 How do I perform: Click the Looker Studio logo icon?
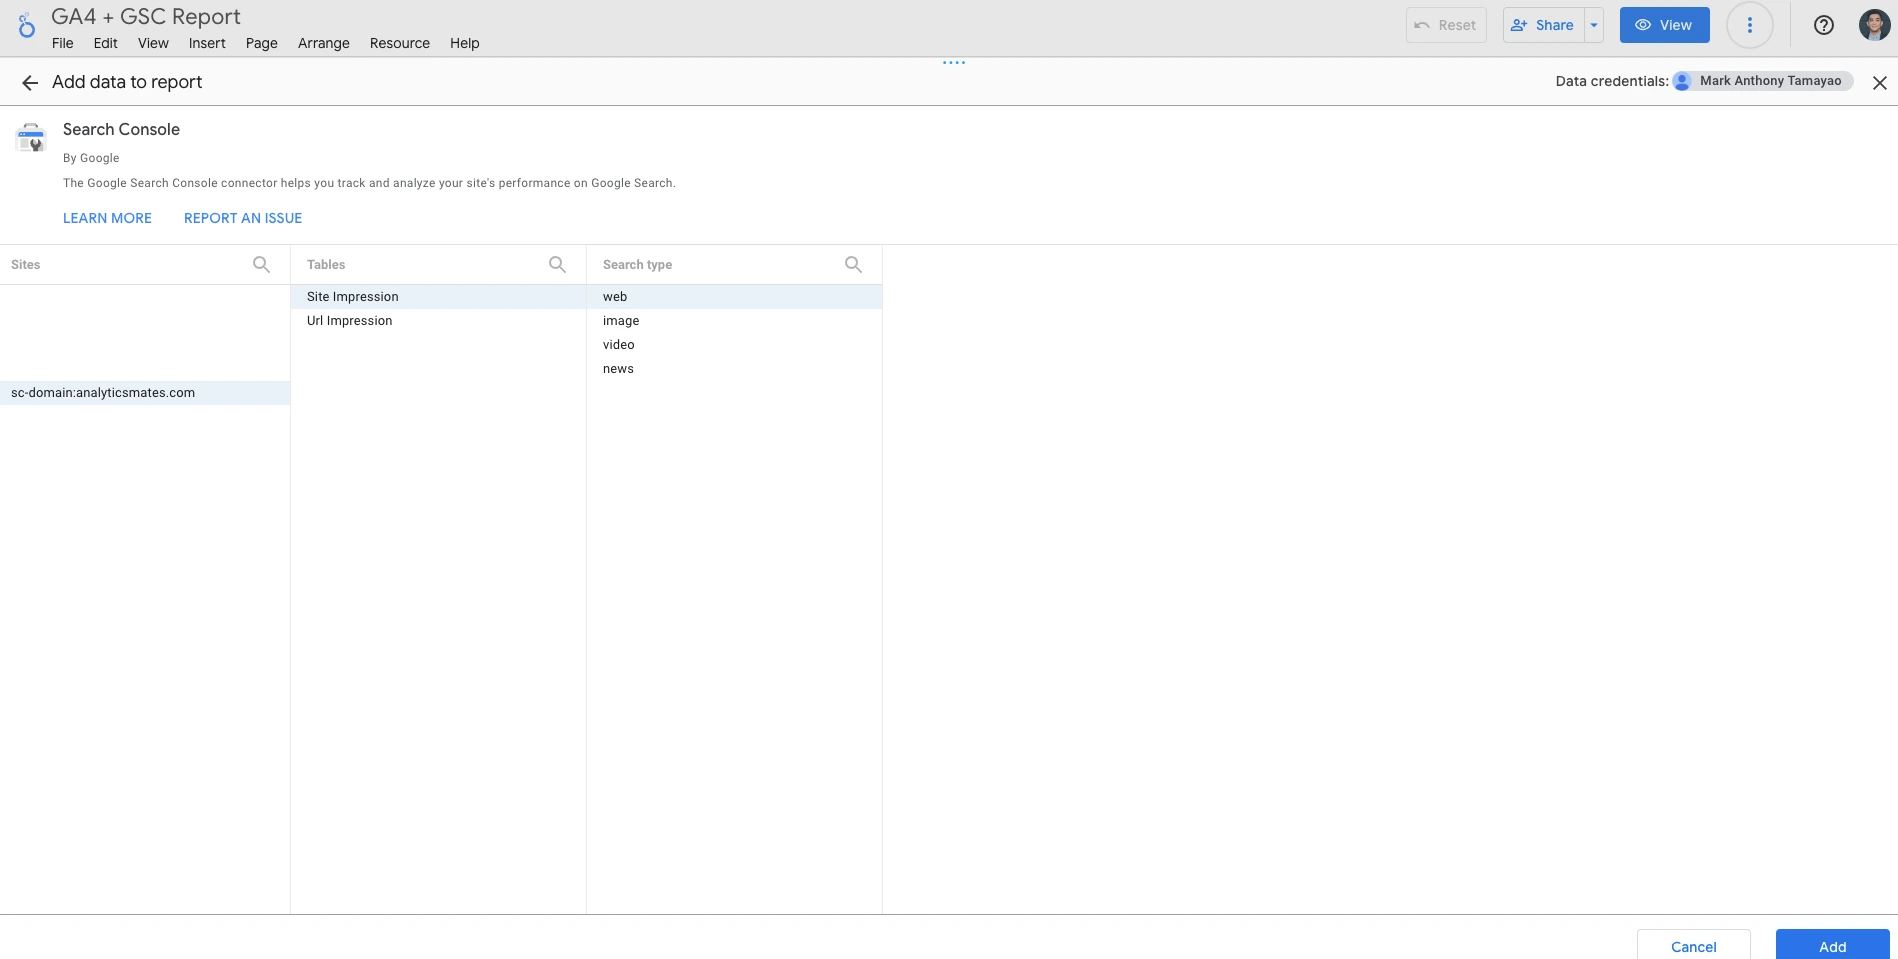coord(27,25)
